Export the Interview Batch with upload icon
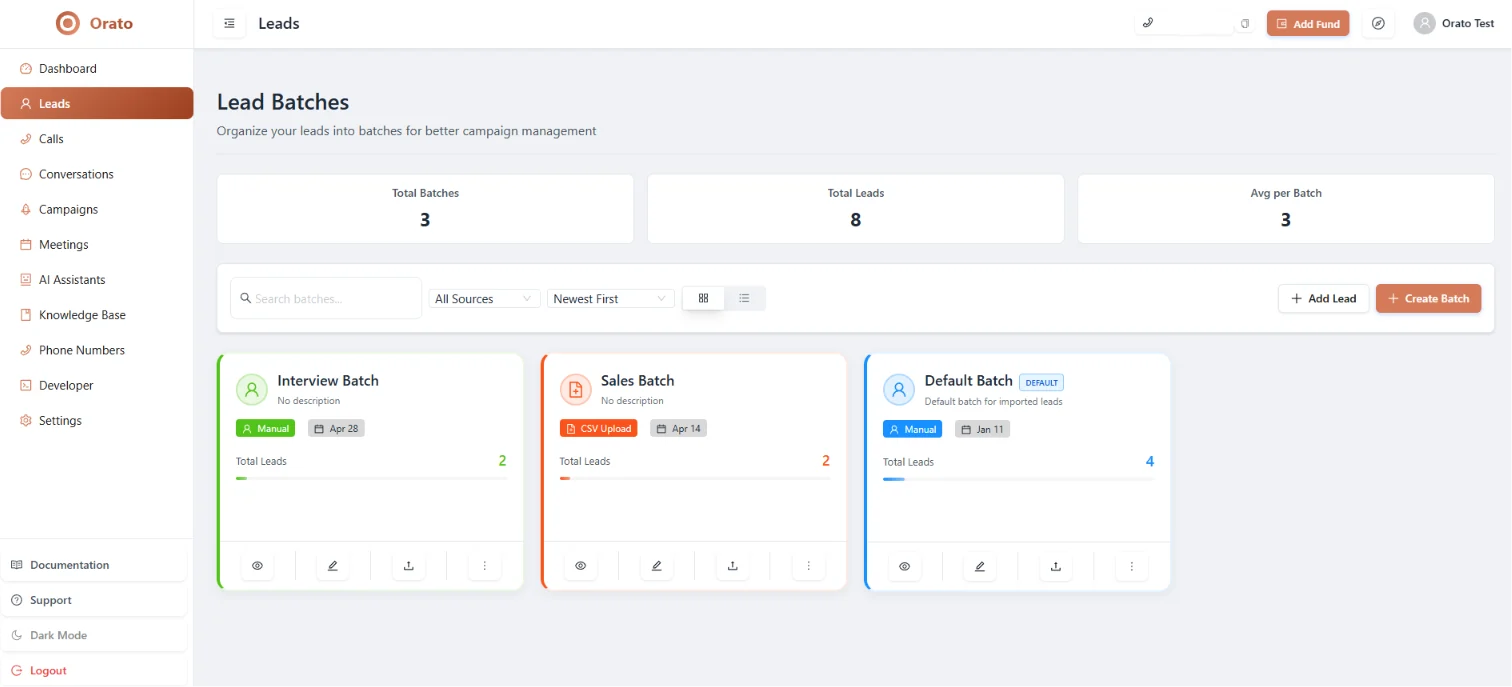Image resolution: width=1512 pixels, height=687 pixels. click(409, 566)
